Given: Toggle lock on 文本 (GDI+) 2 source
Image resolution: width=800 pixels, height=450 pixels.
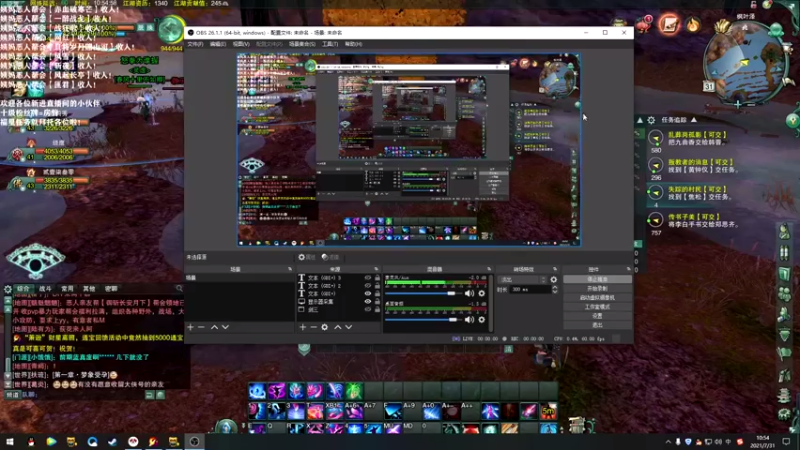Looking at the screenshot, I should tap(377, 286).
